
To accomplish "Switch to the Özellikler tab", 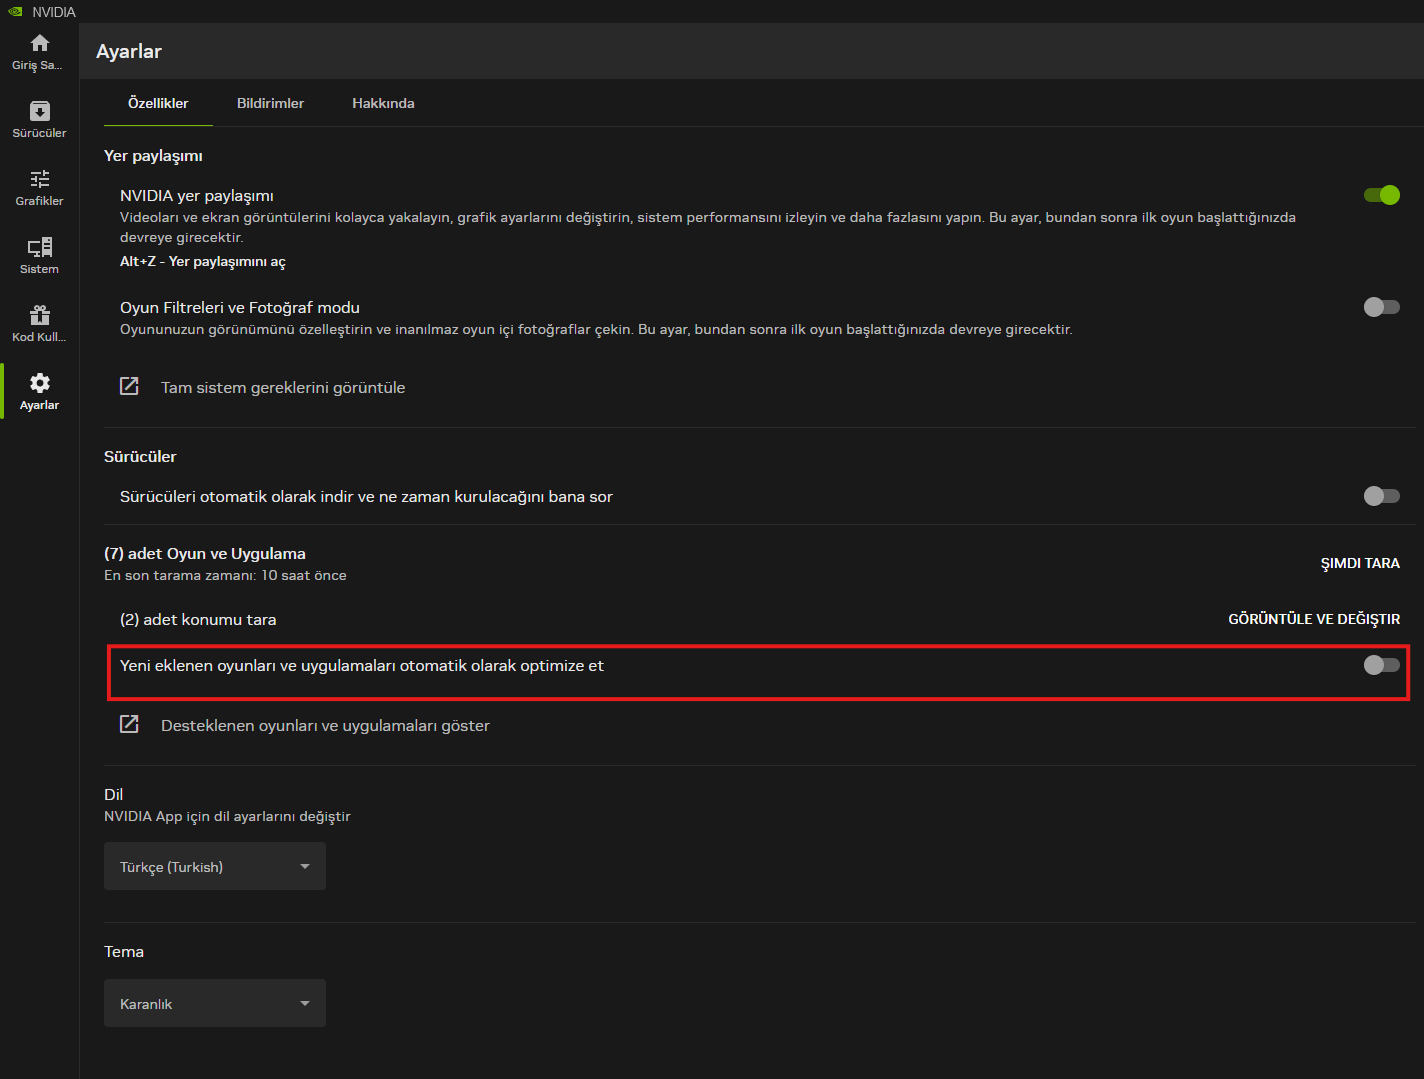I will click(x=158, y=103).
